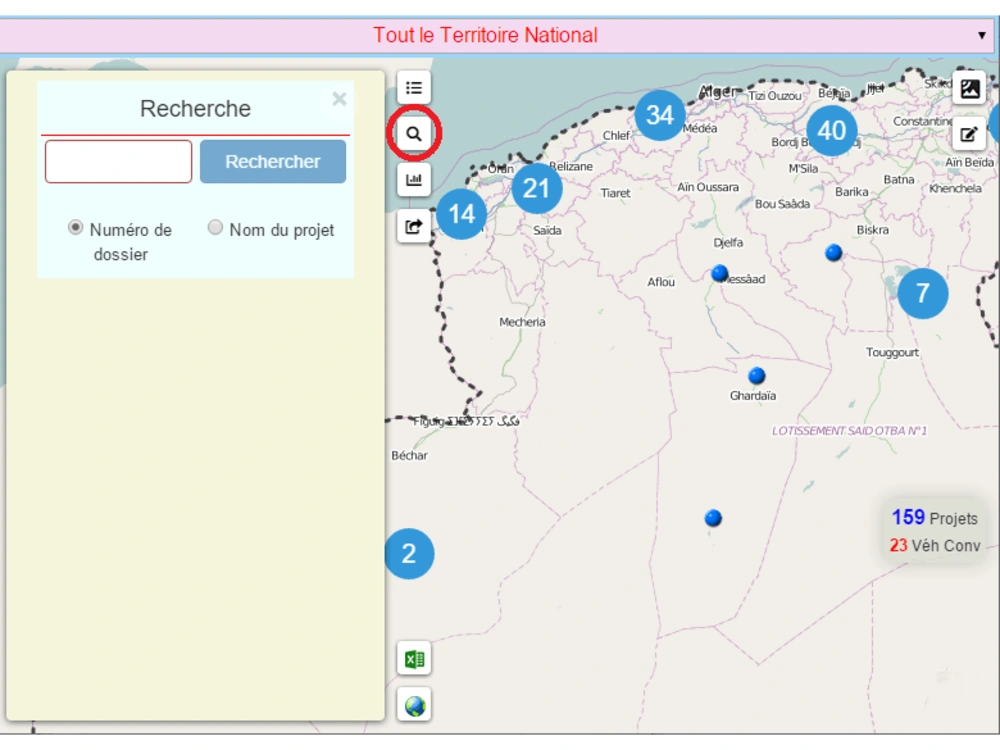Click the Béchar map label
Screen dimensions: 1000x750
pyautogui.click(x=409, y=455)
